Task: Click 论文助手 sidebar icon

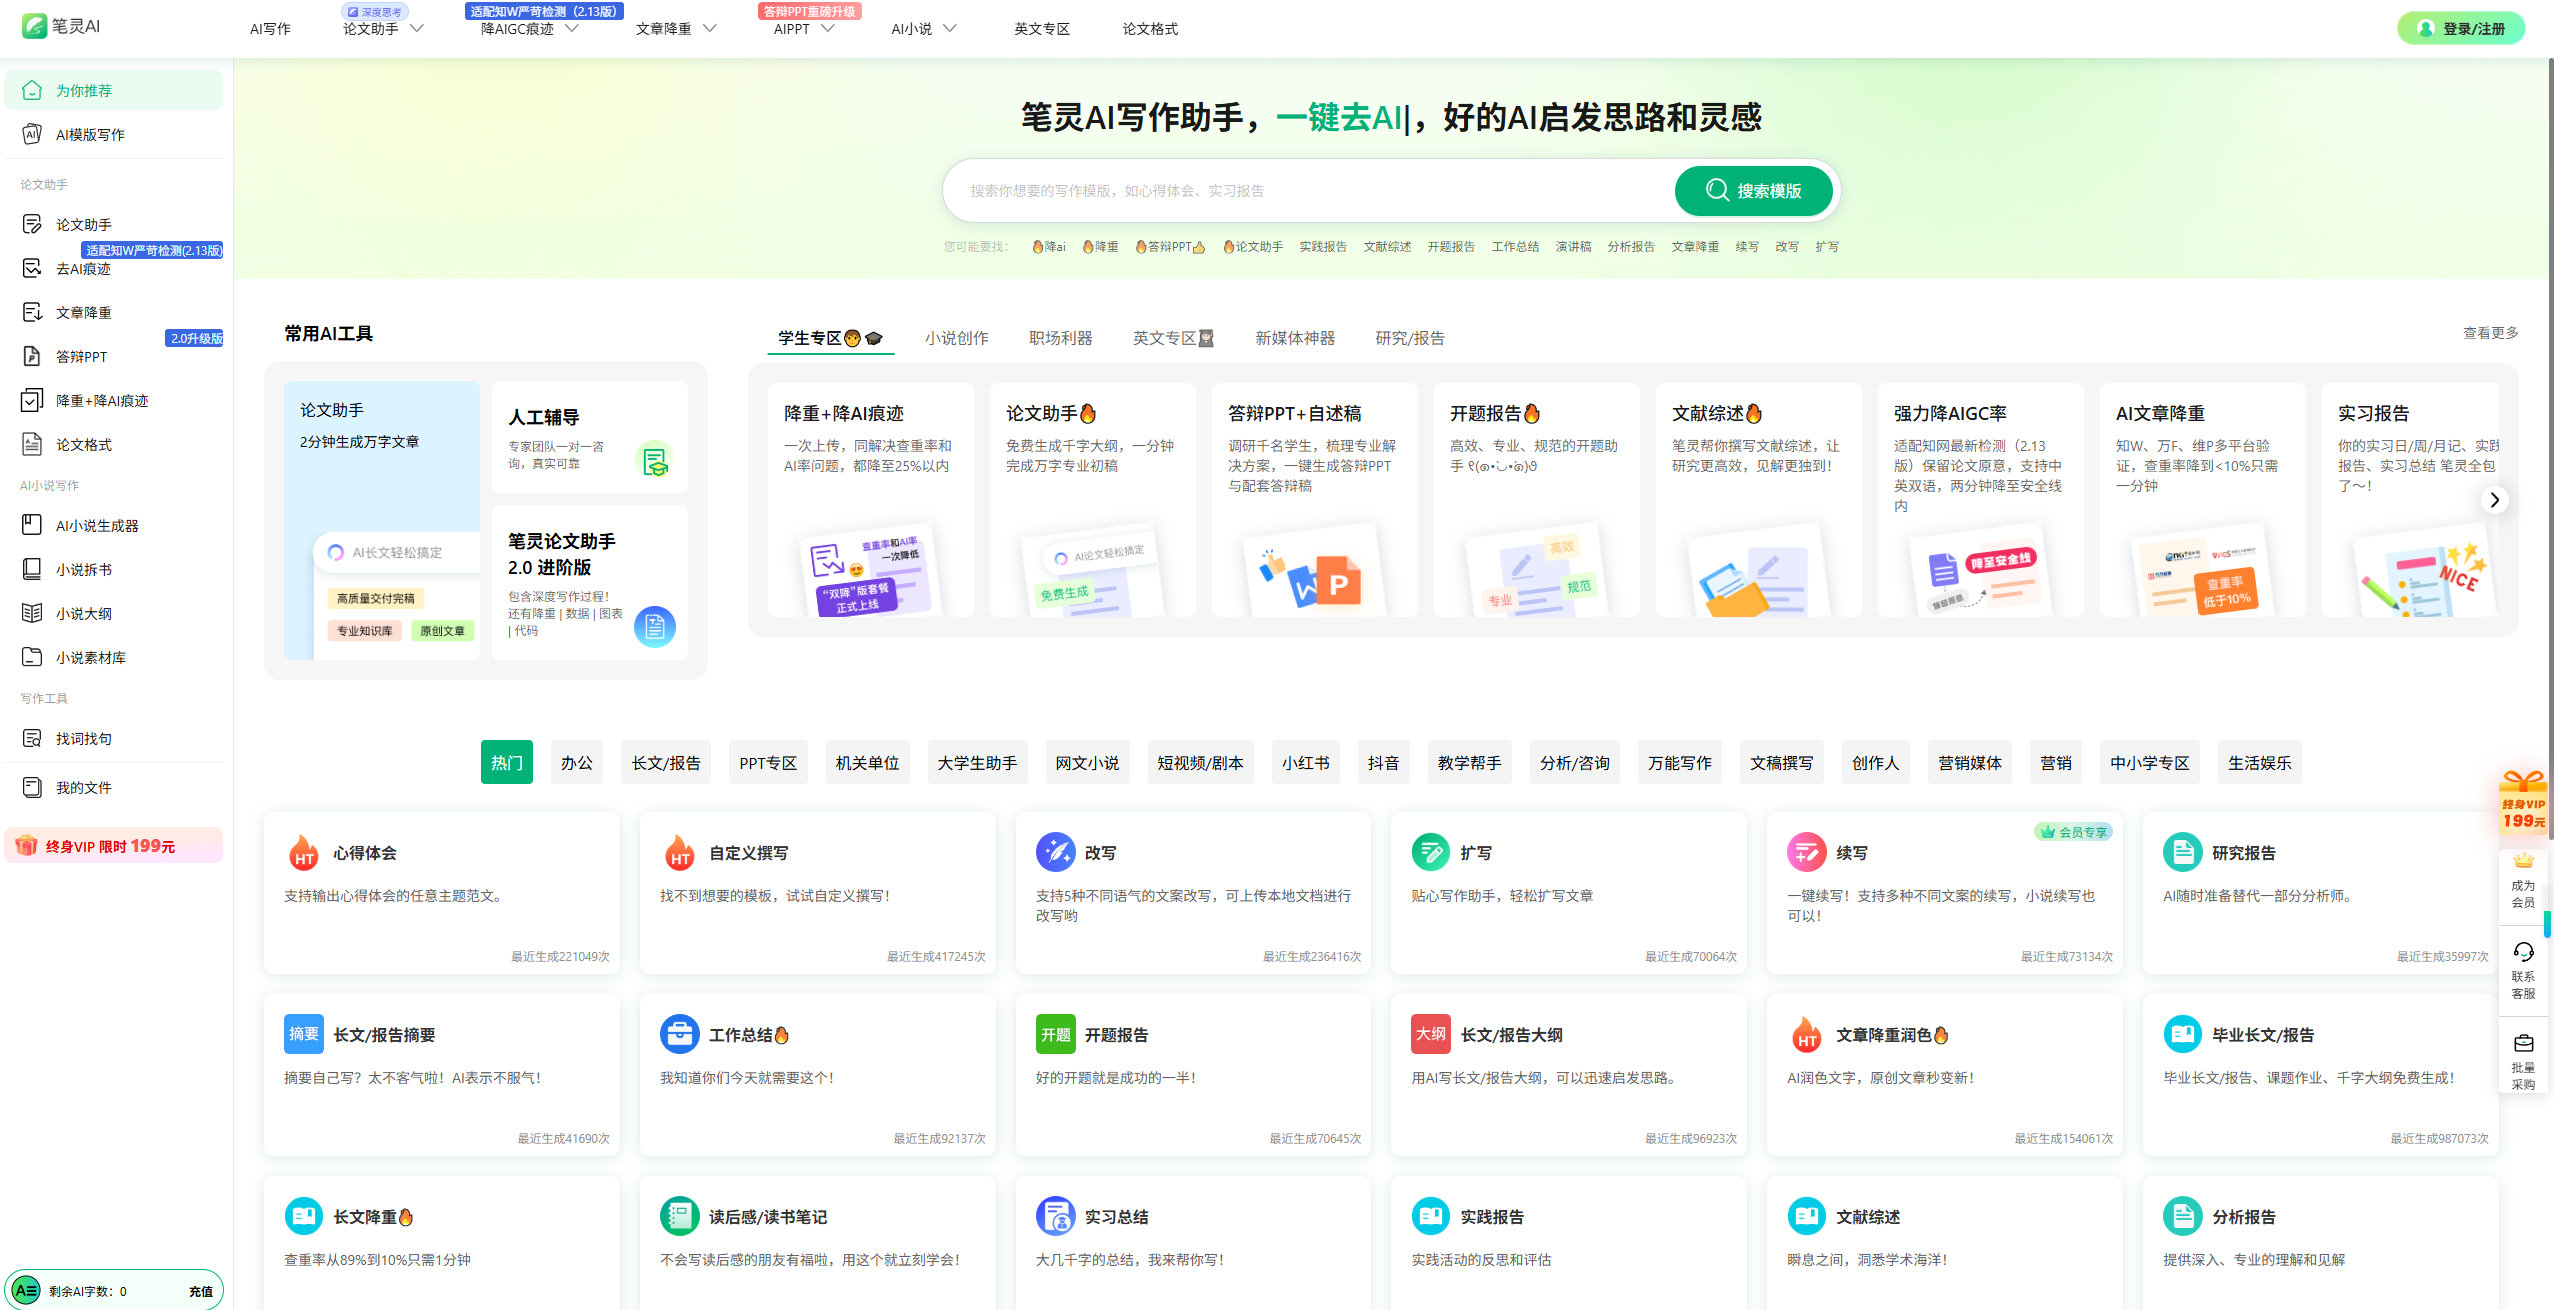Action: [32, 224]
